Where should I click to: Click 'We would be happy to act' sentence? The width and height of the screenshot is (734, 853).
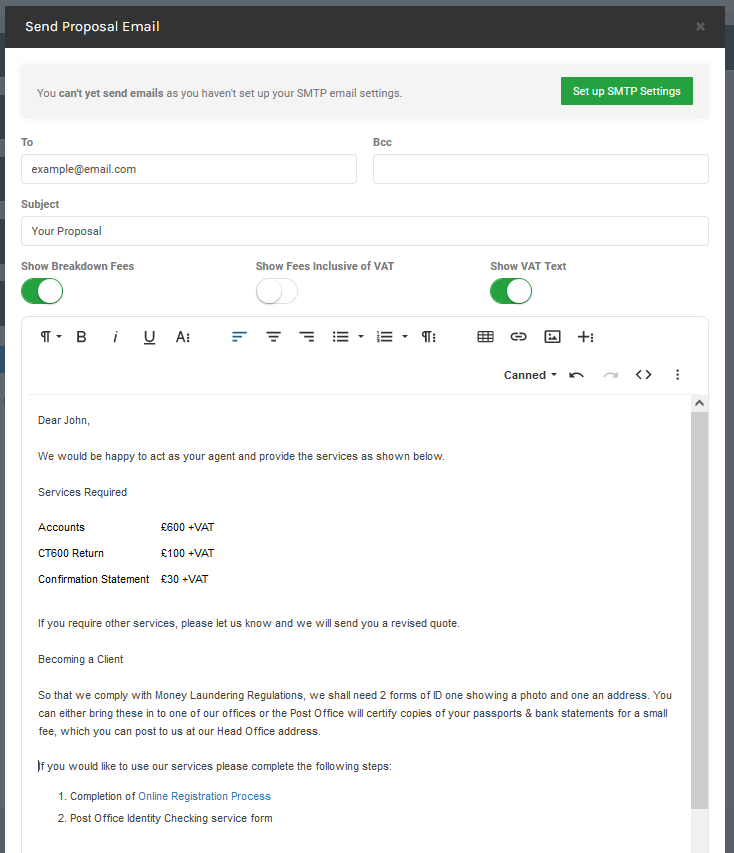pos(241,456)
